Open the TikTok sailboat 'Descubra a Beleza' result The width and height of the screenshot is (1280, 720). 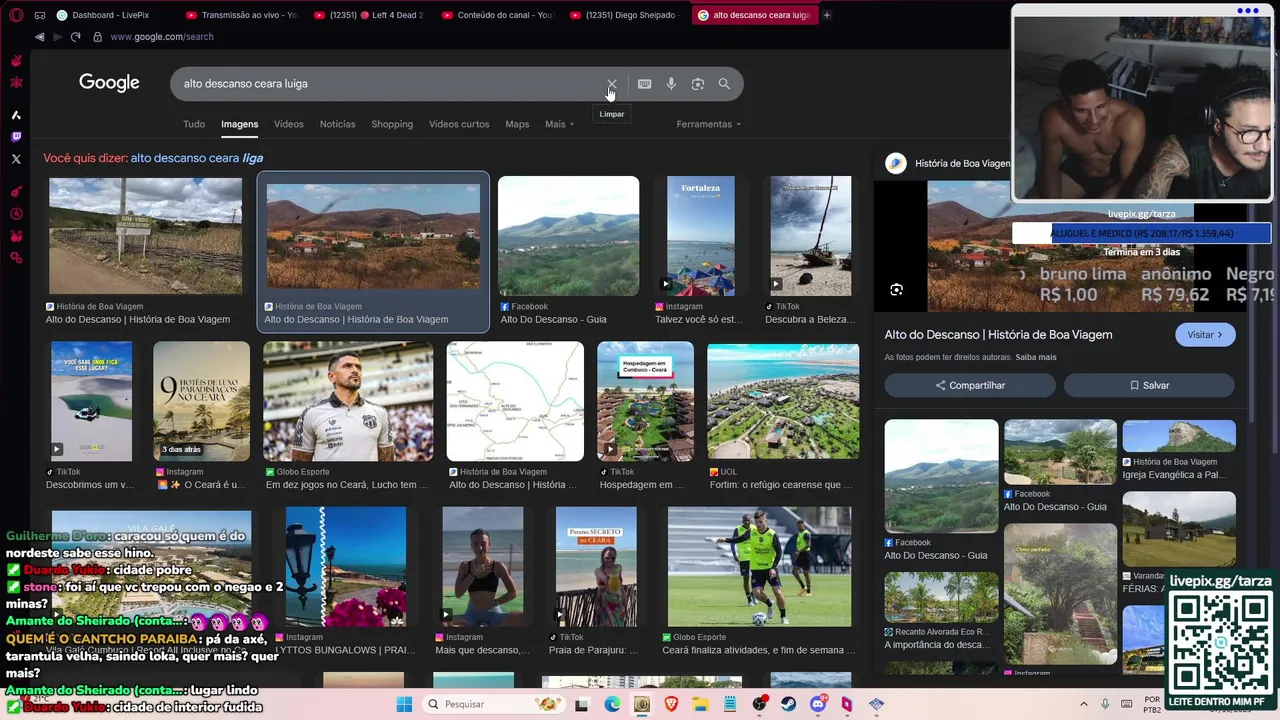(811, 236)
